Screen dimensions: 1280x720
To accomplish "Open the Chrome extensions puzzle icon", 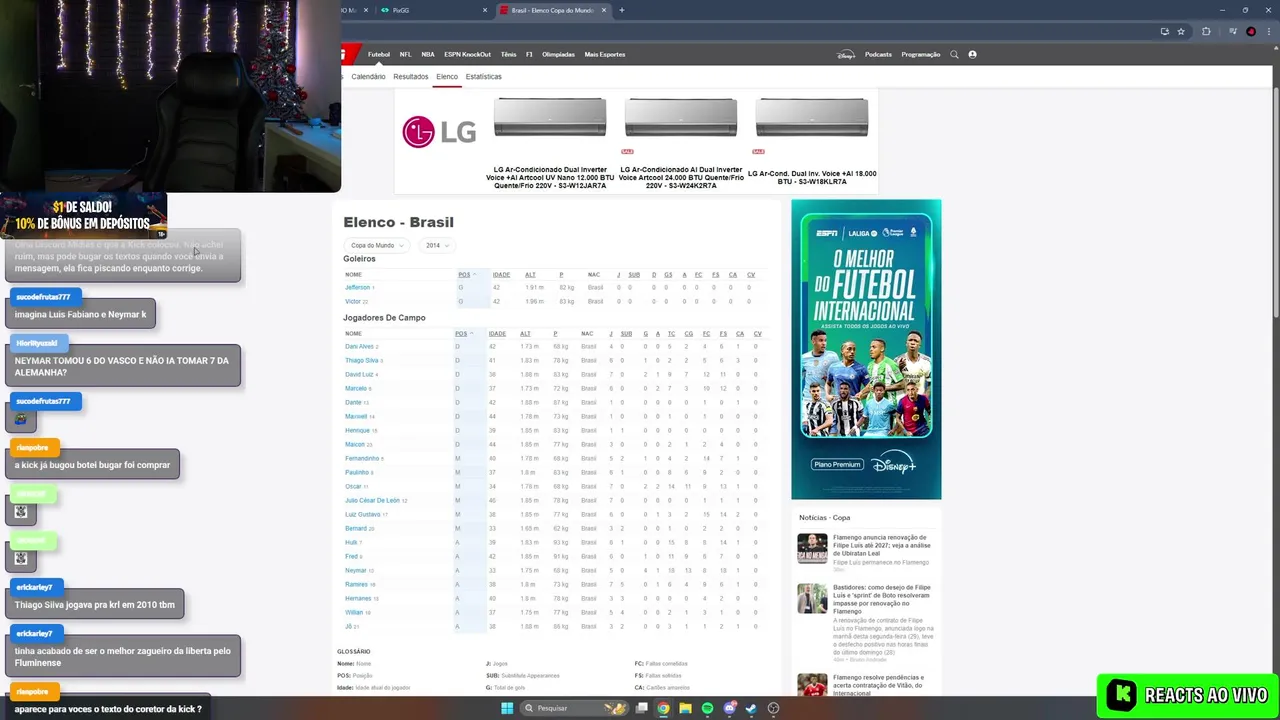I will coord(1206,31).
